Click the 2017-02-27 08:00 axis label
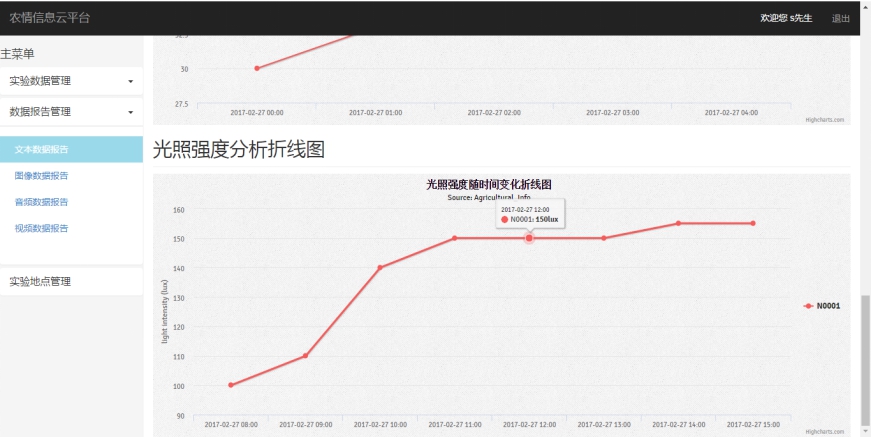The image size is (871, 437). [x=231, y=425]
